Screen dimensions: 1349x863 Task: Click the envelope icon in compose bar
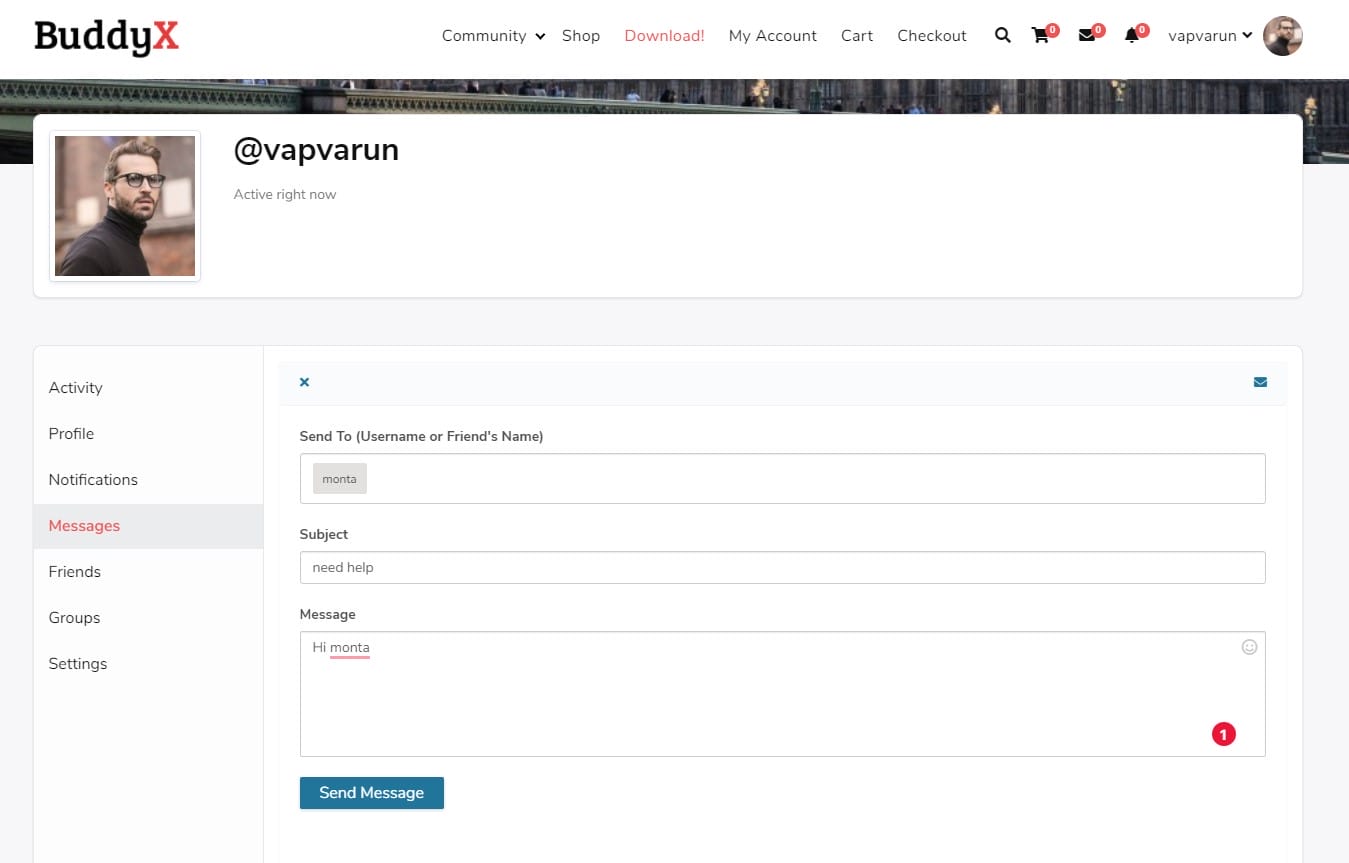[1260, 382]
